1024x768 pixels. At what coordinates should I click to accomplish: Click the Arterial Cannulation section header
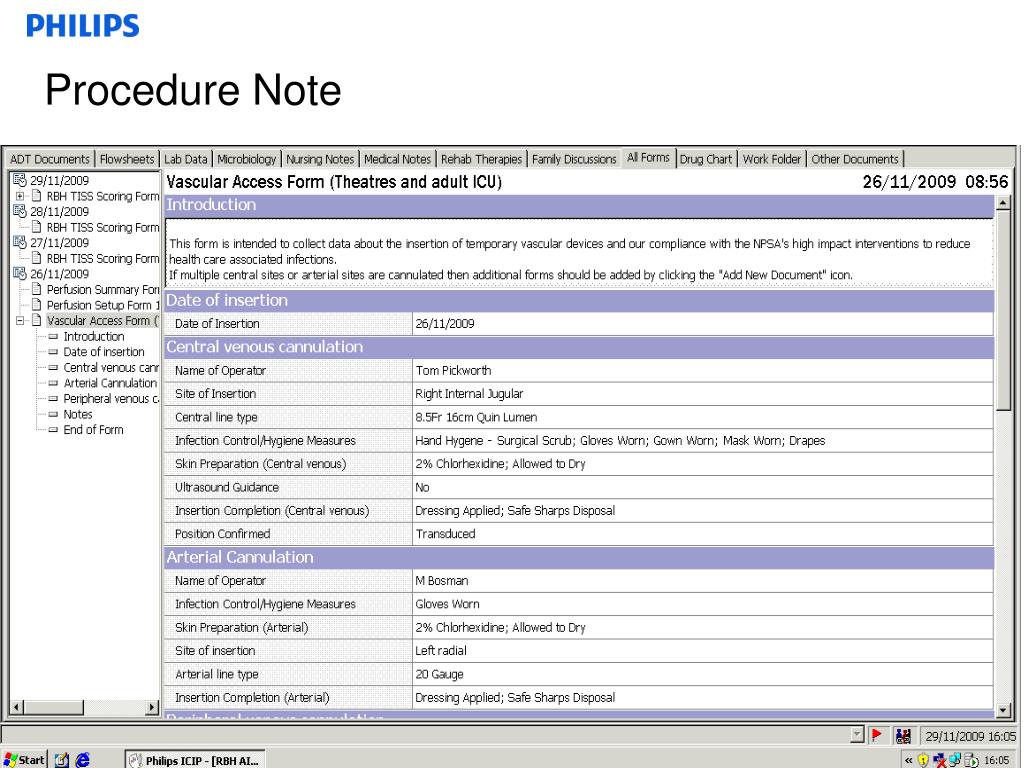[579, 557]
